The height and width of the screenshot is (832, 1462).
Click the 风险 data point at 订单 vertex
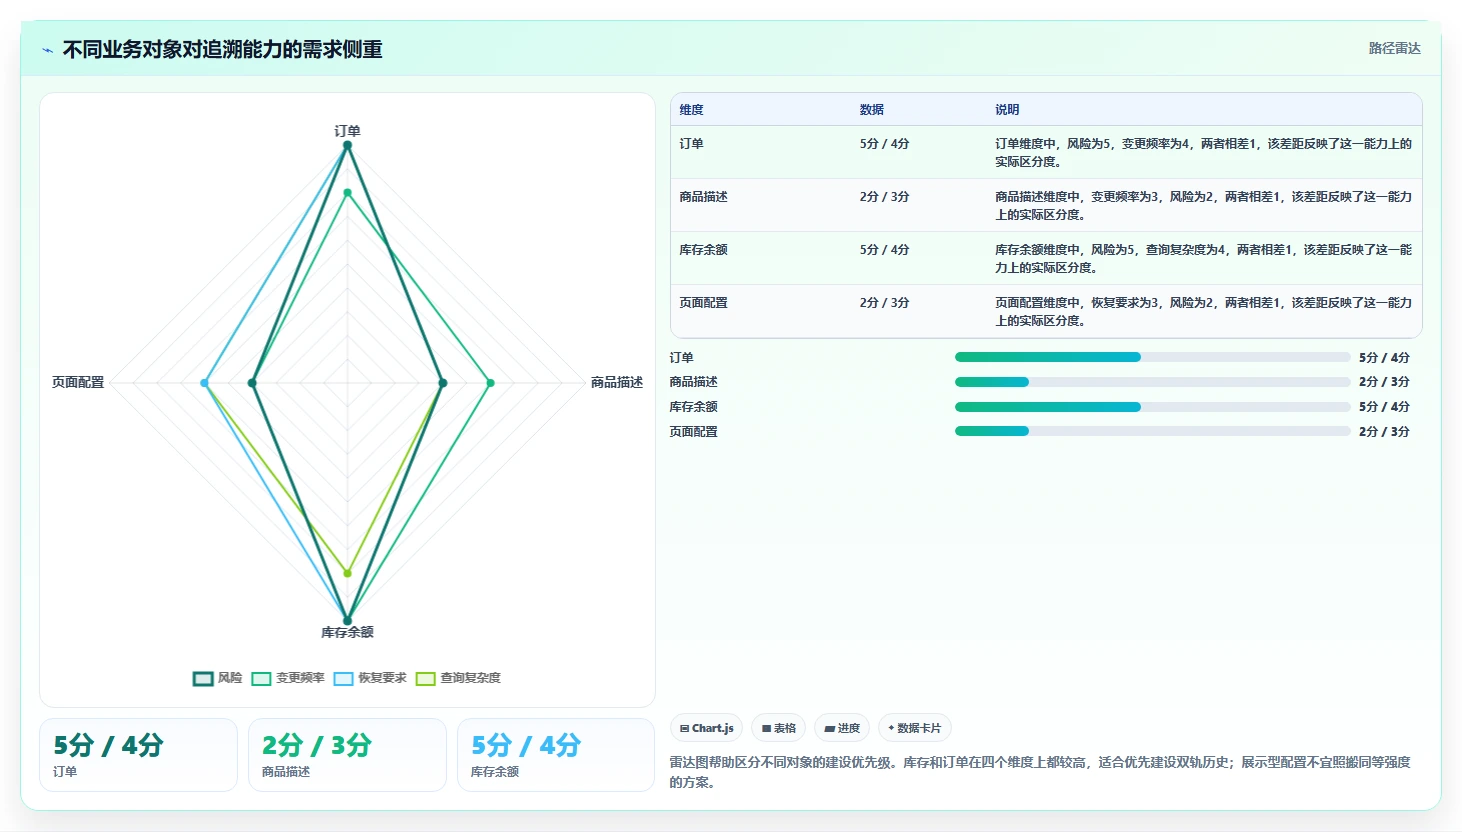click(347, 145)
